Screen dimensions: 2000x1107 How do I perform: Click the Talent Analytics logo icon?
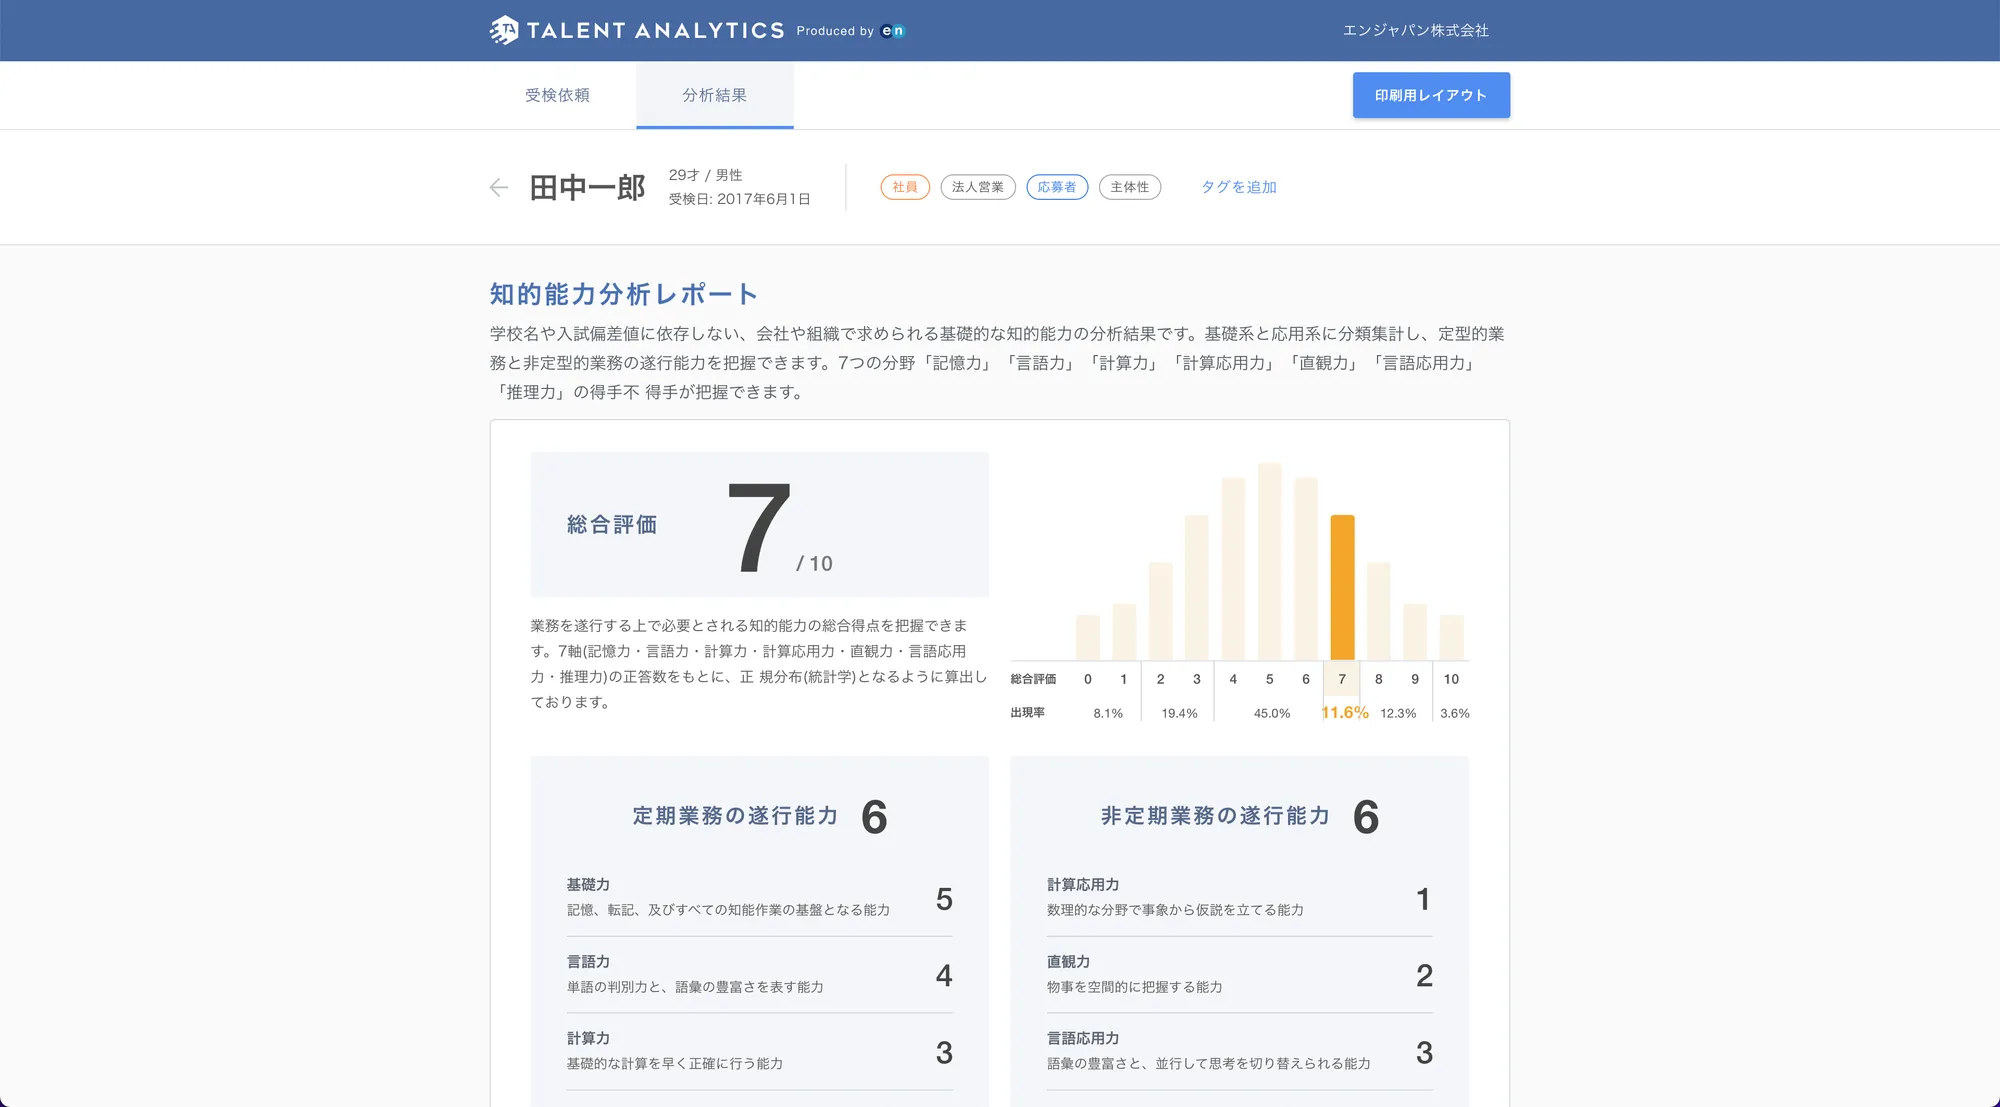504,30
